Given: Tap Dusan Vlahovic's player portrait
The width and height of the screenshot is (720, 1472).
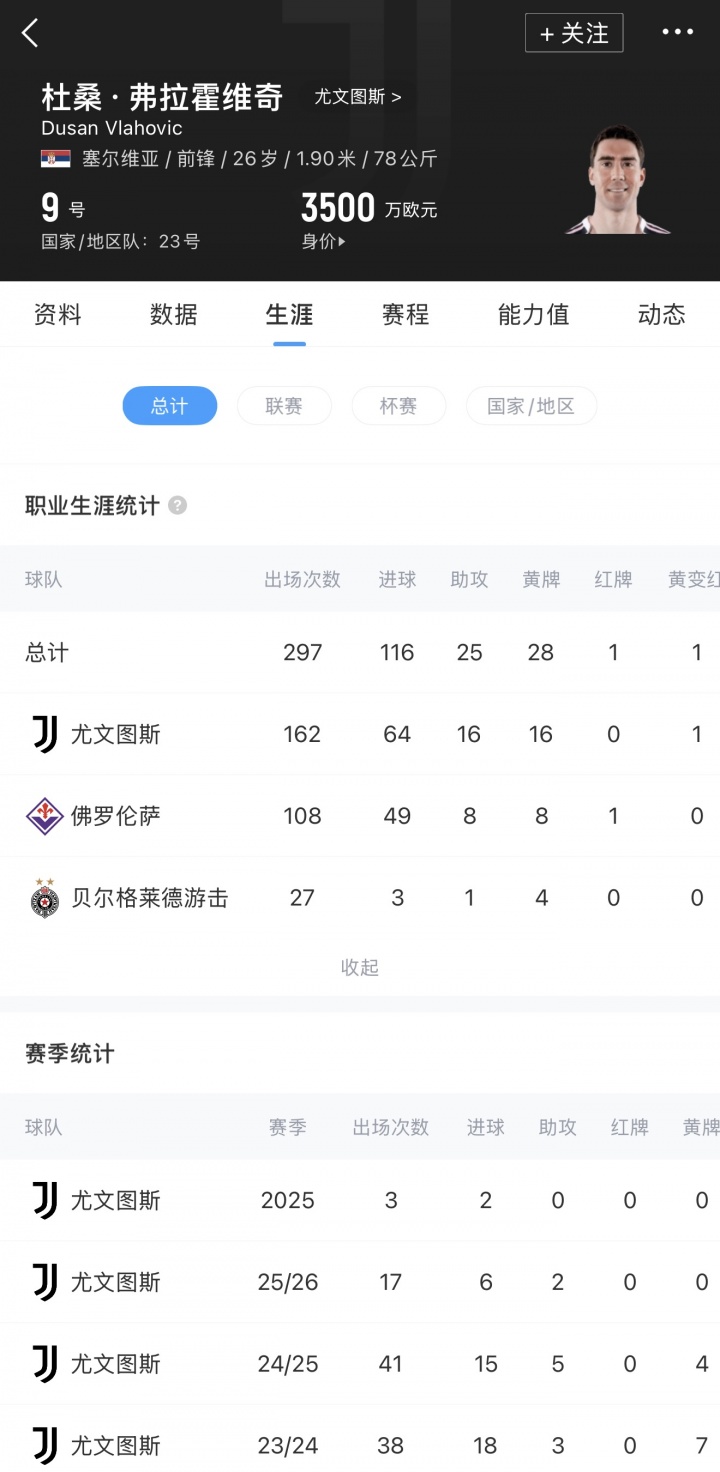Looking at the screenshot, I should tap(616, 180).
